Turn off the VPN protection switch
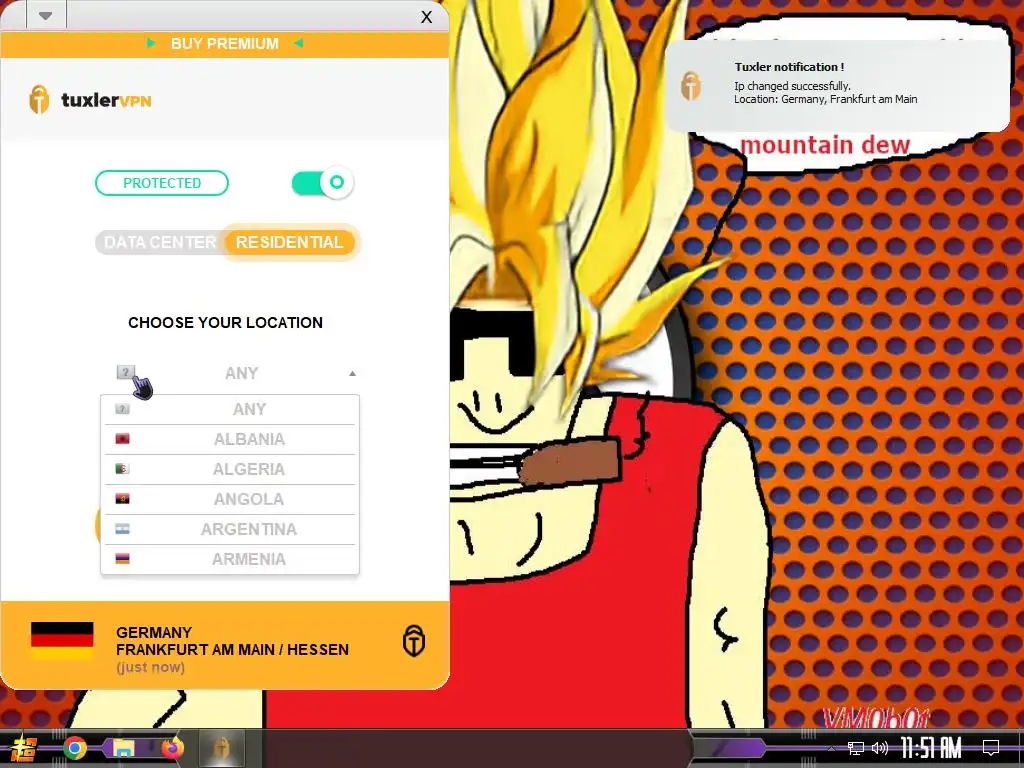Screen dimensions: 1024x768 click(x=323, y=183)
